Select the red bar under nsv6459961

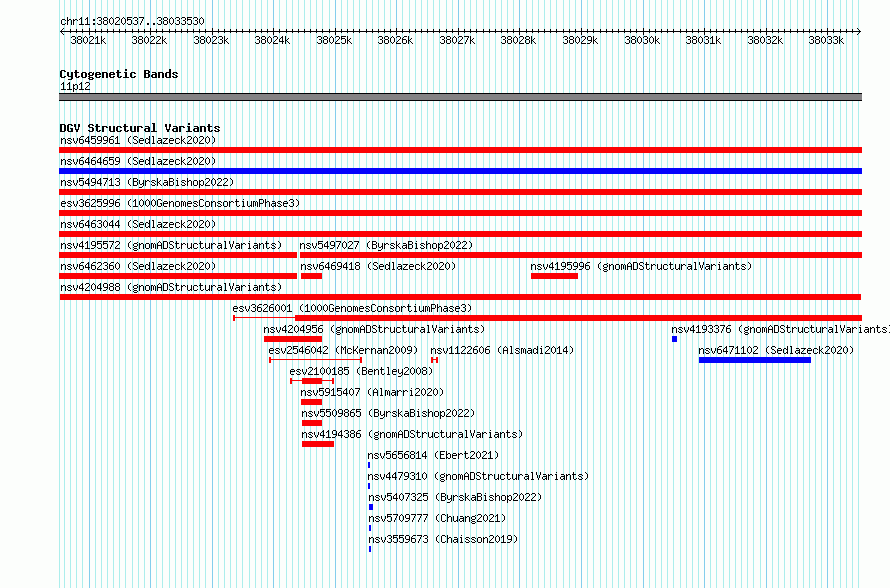pyautogui.click(x=460, y=150)
